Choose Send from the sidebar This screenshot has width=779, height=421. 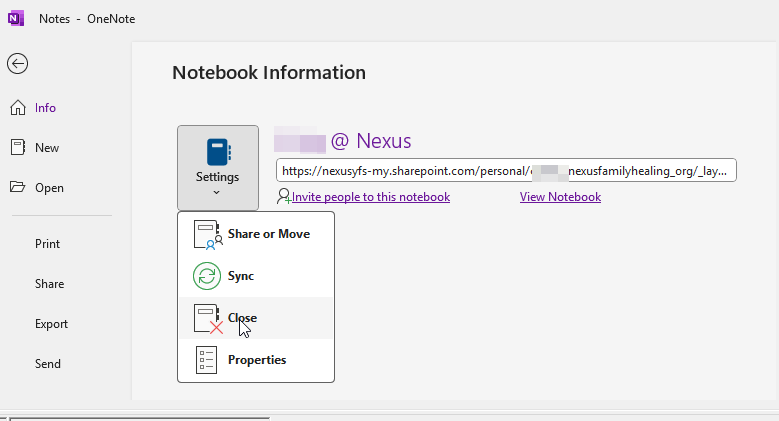[48, 364]
